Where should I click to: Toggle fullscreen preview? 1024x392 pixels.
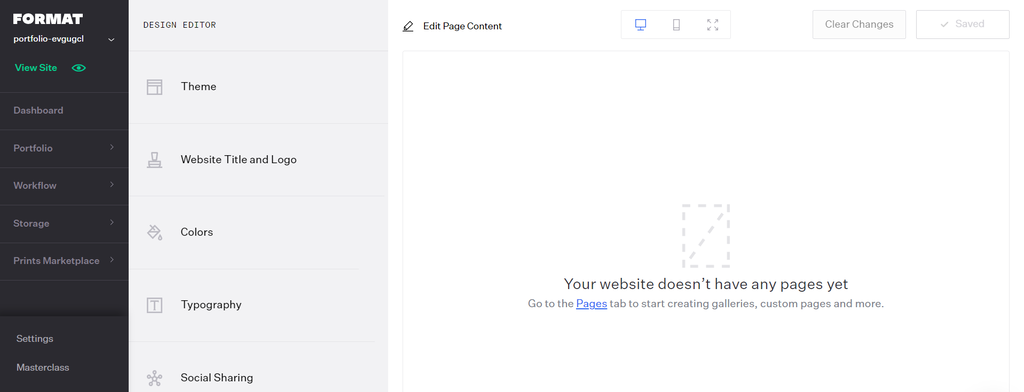click(712, 25)
